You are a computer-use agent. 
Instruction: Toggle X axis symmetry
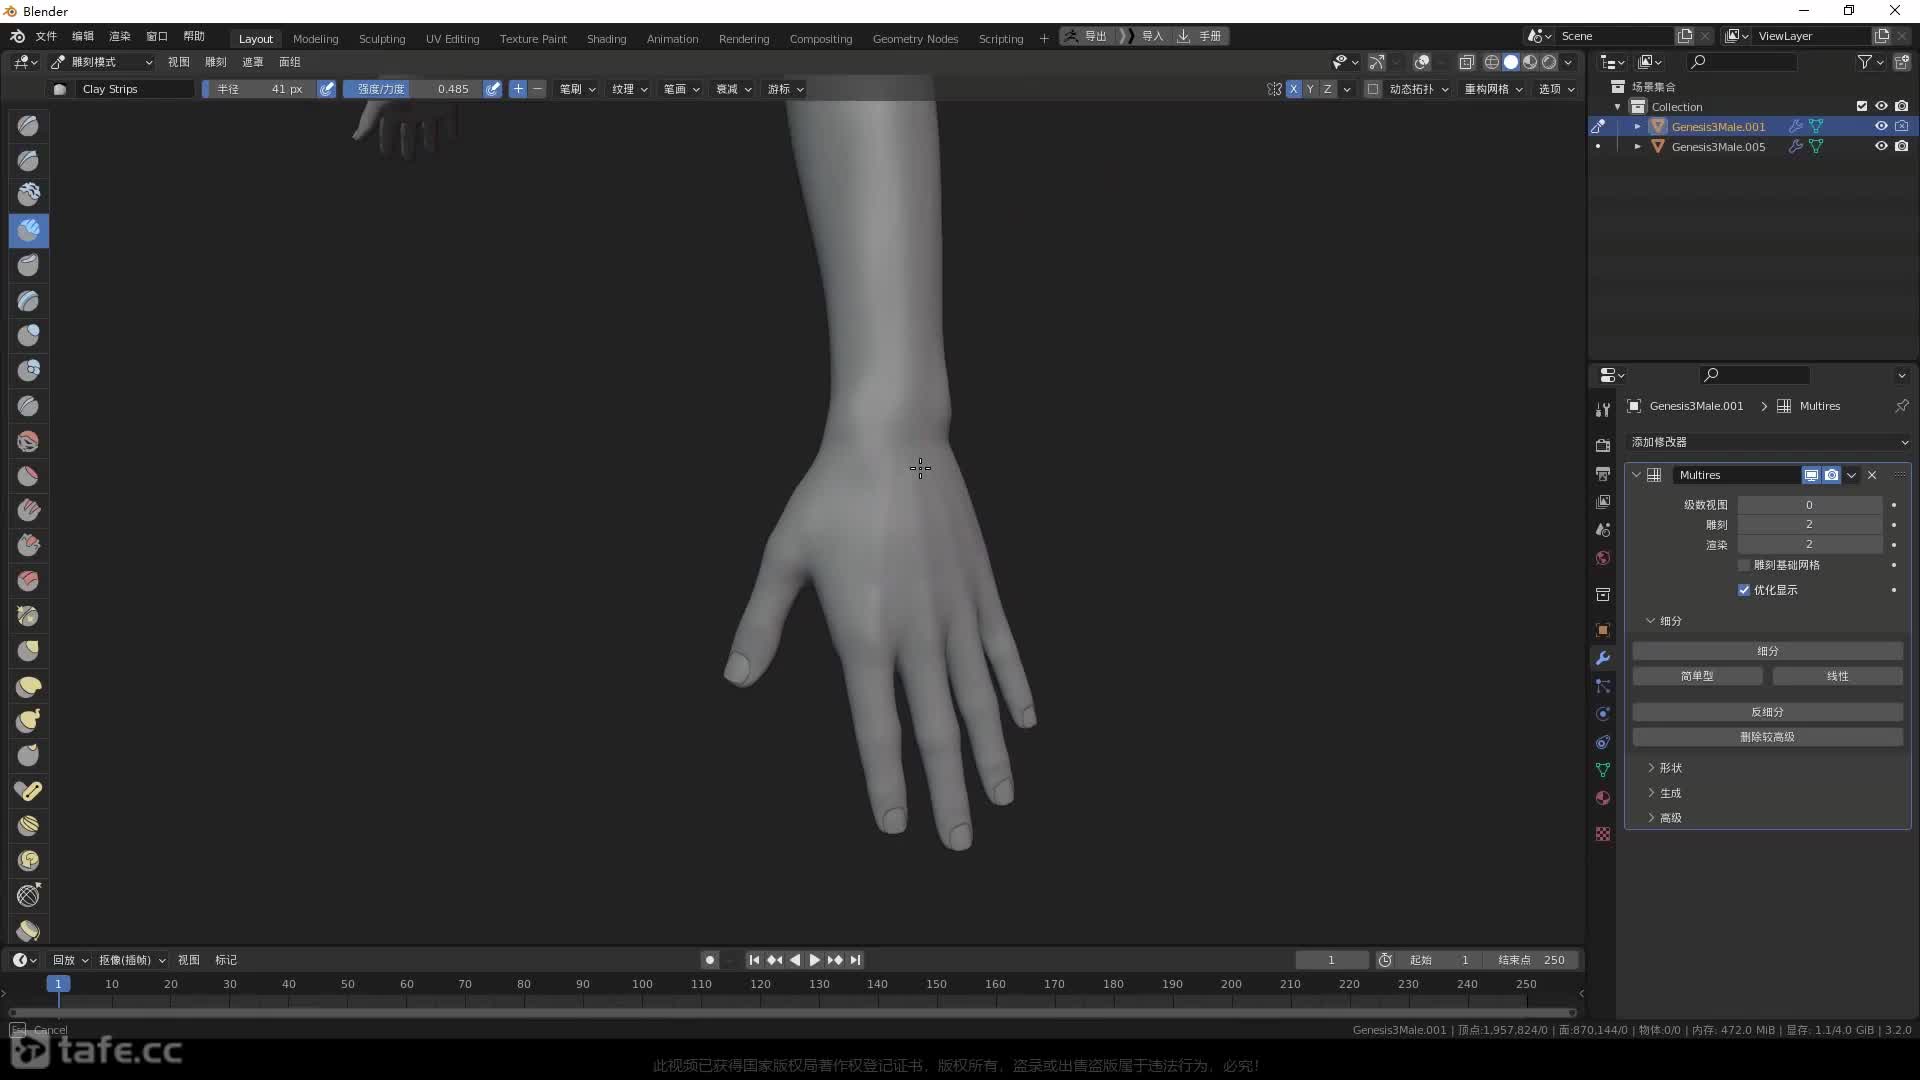coord(1294,89)
